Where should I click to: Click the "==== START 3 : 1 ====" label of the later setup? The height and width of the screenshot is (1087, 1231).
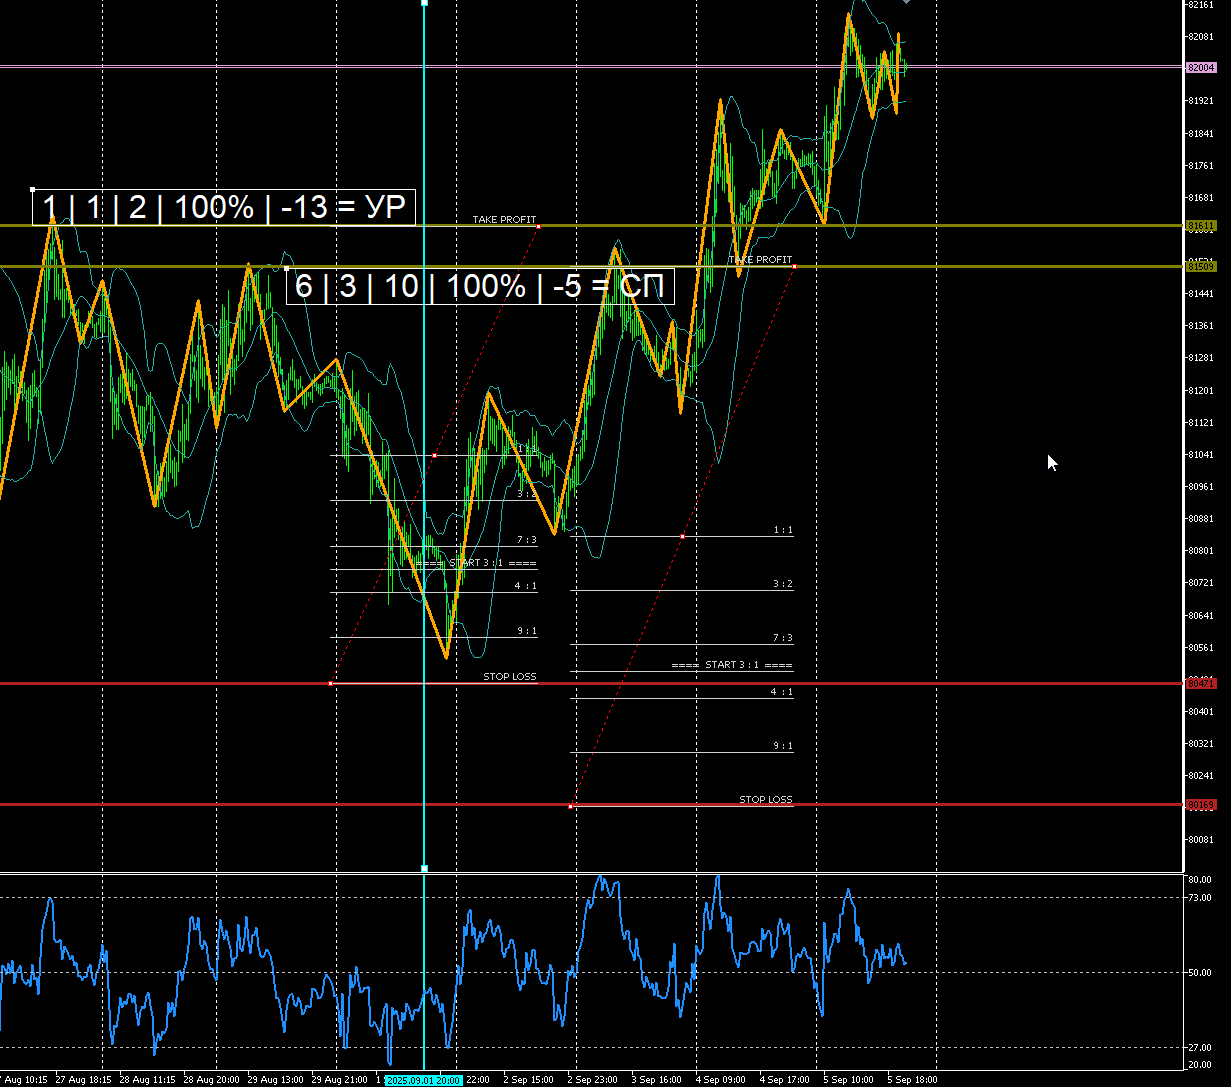coord(732,665)
